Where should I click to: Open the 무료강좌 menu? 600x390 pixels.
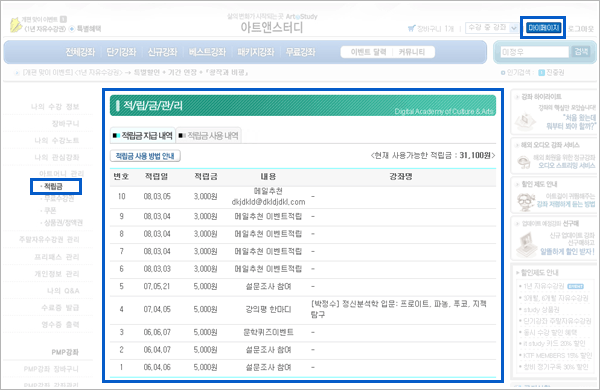301,52
